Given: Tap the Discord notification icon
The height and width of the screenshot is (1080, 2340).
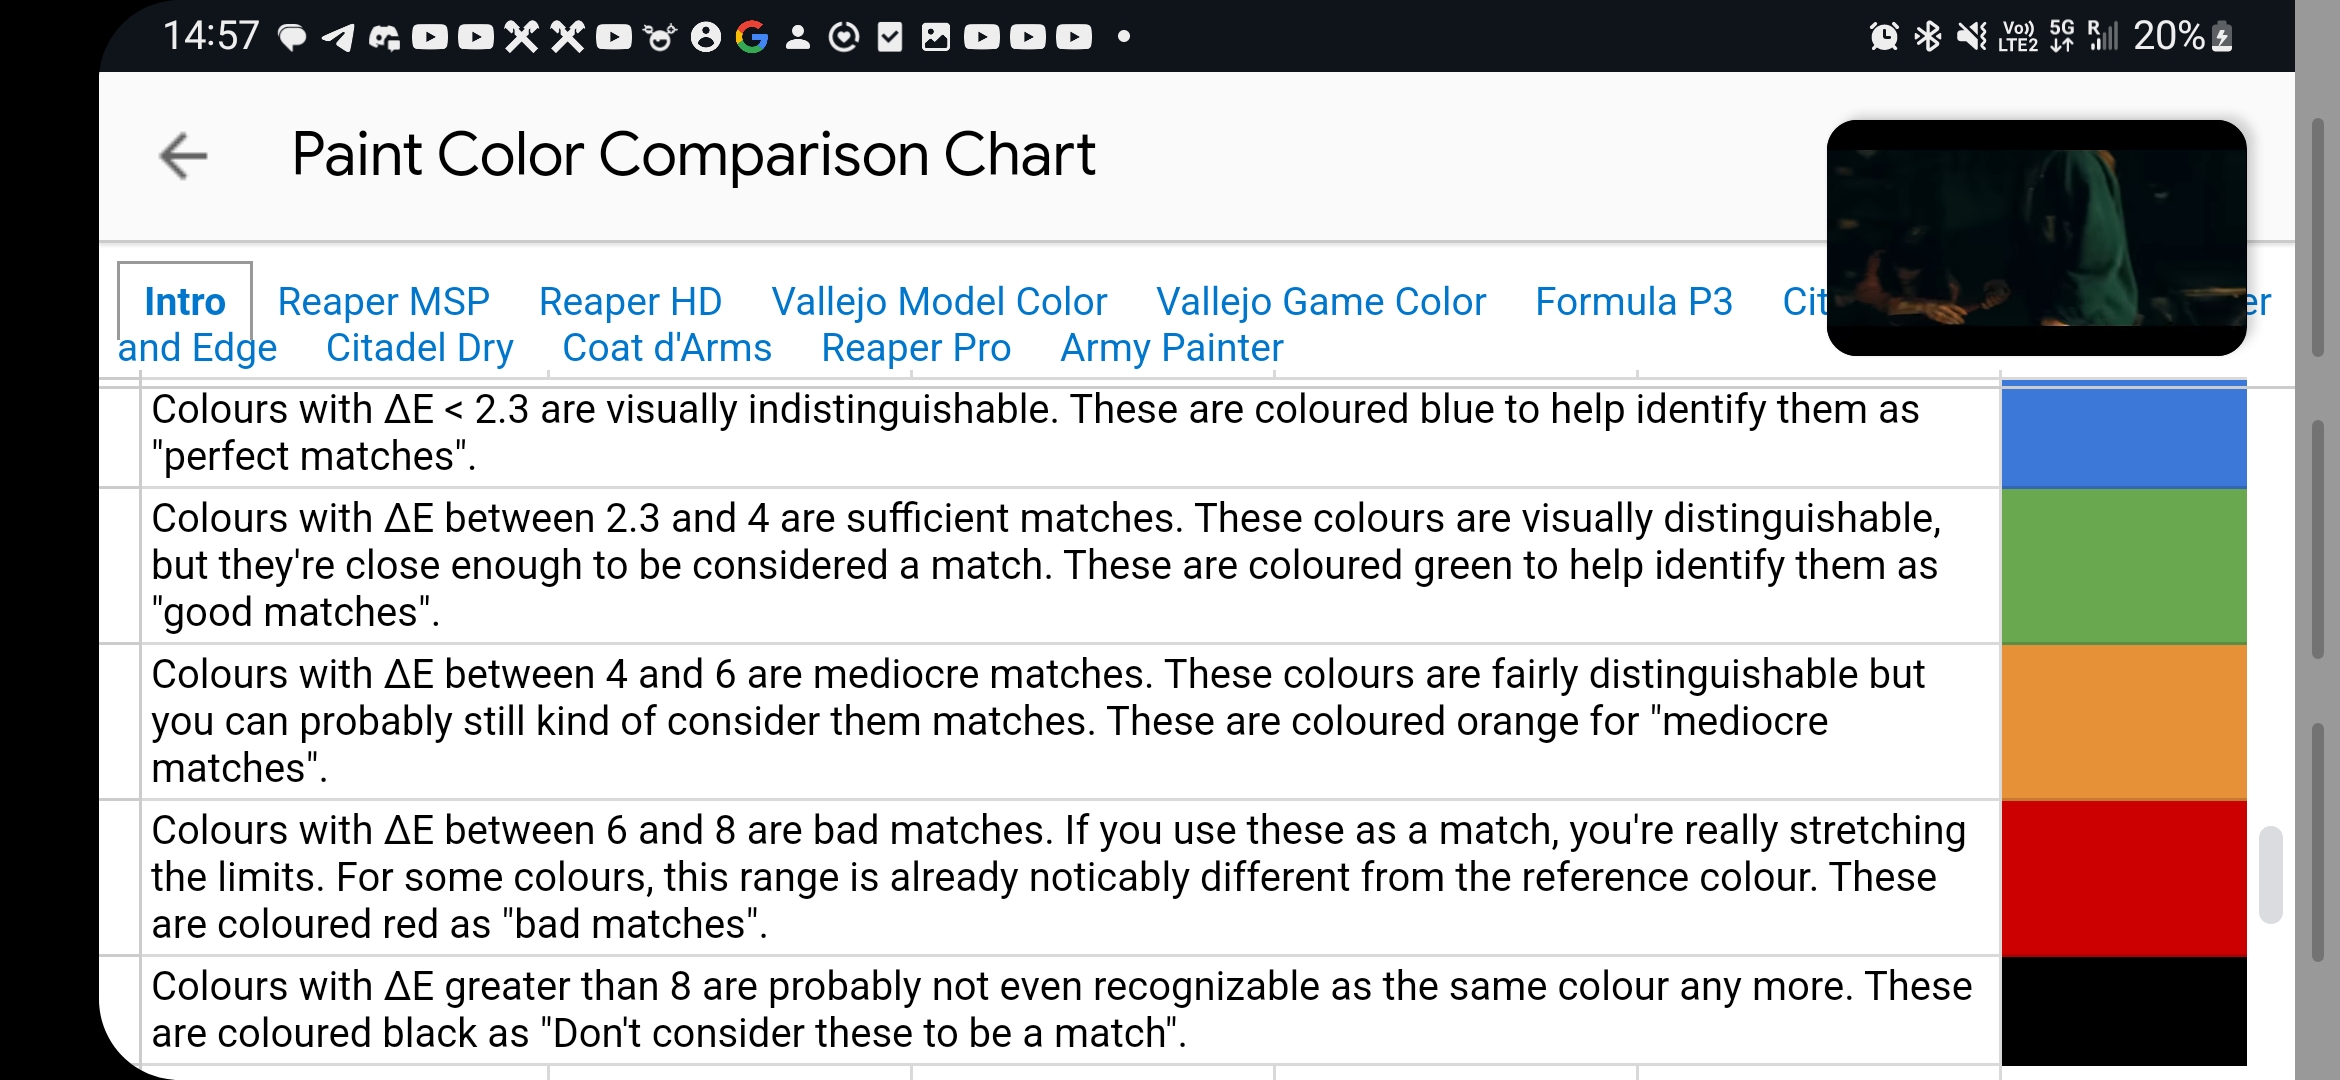Looking at the screenshot, I should coord(384,38).
